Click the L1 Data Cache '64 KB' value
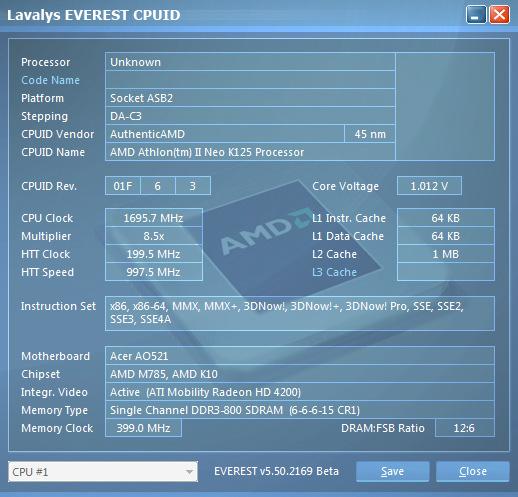The width and height of the screenshot is (518, 497). pyautogui.click(x=446, y=236)
